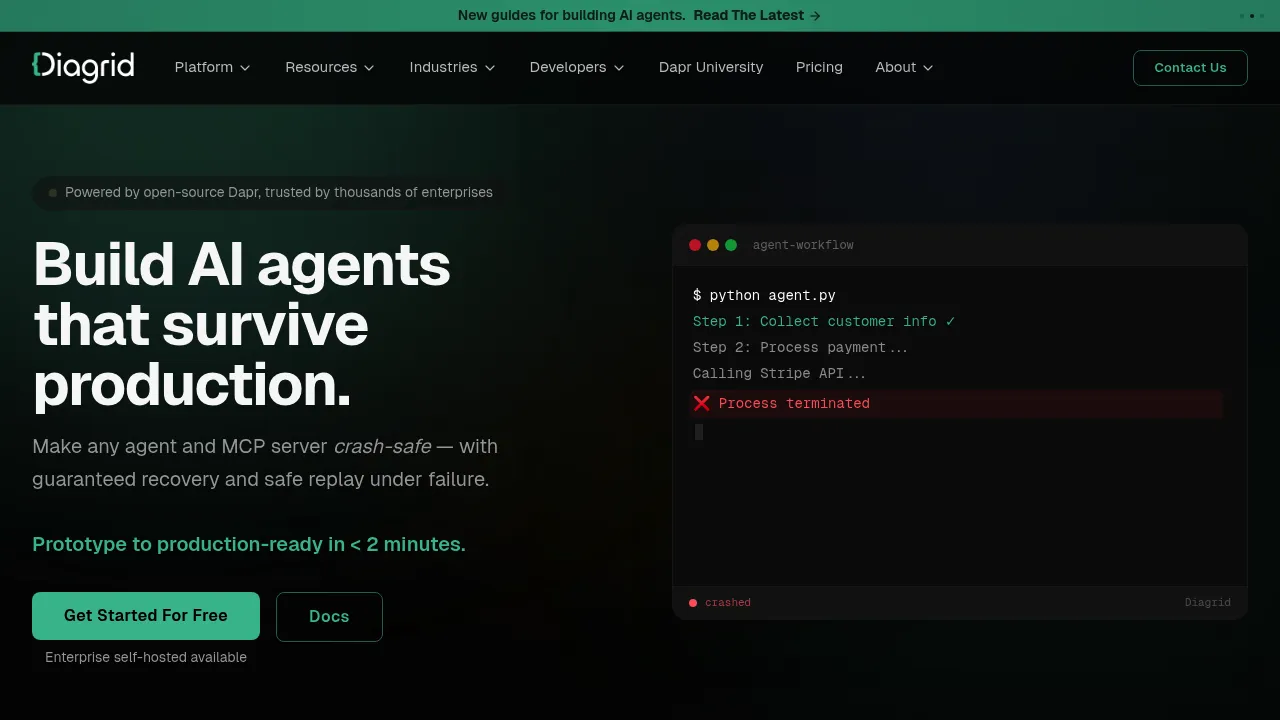Click the green dot in terminal window
This screenshot has height=720, width=1280.
point(731,245)
